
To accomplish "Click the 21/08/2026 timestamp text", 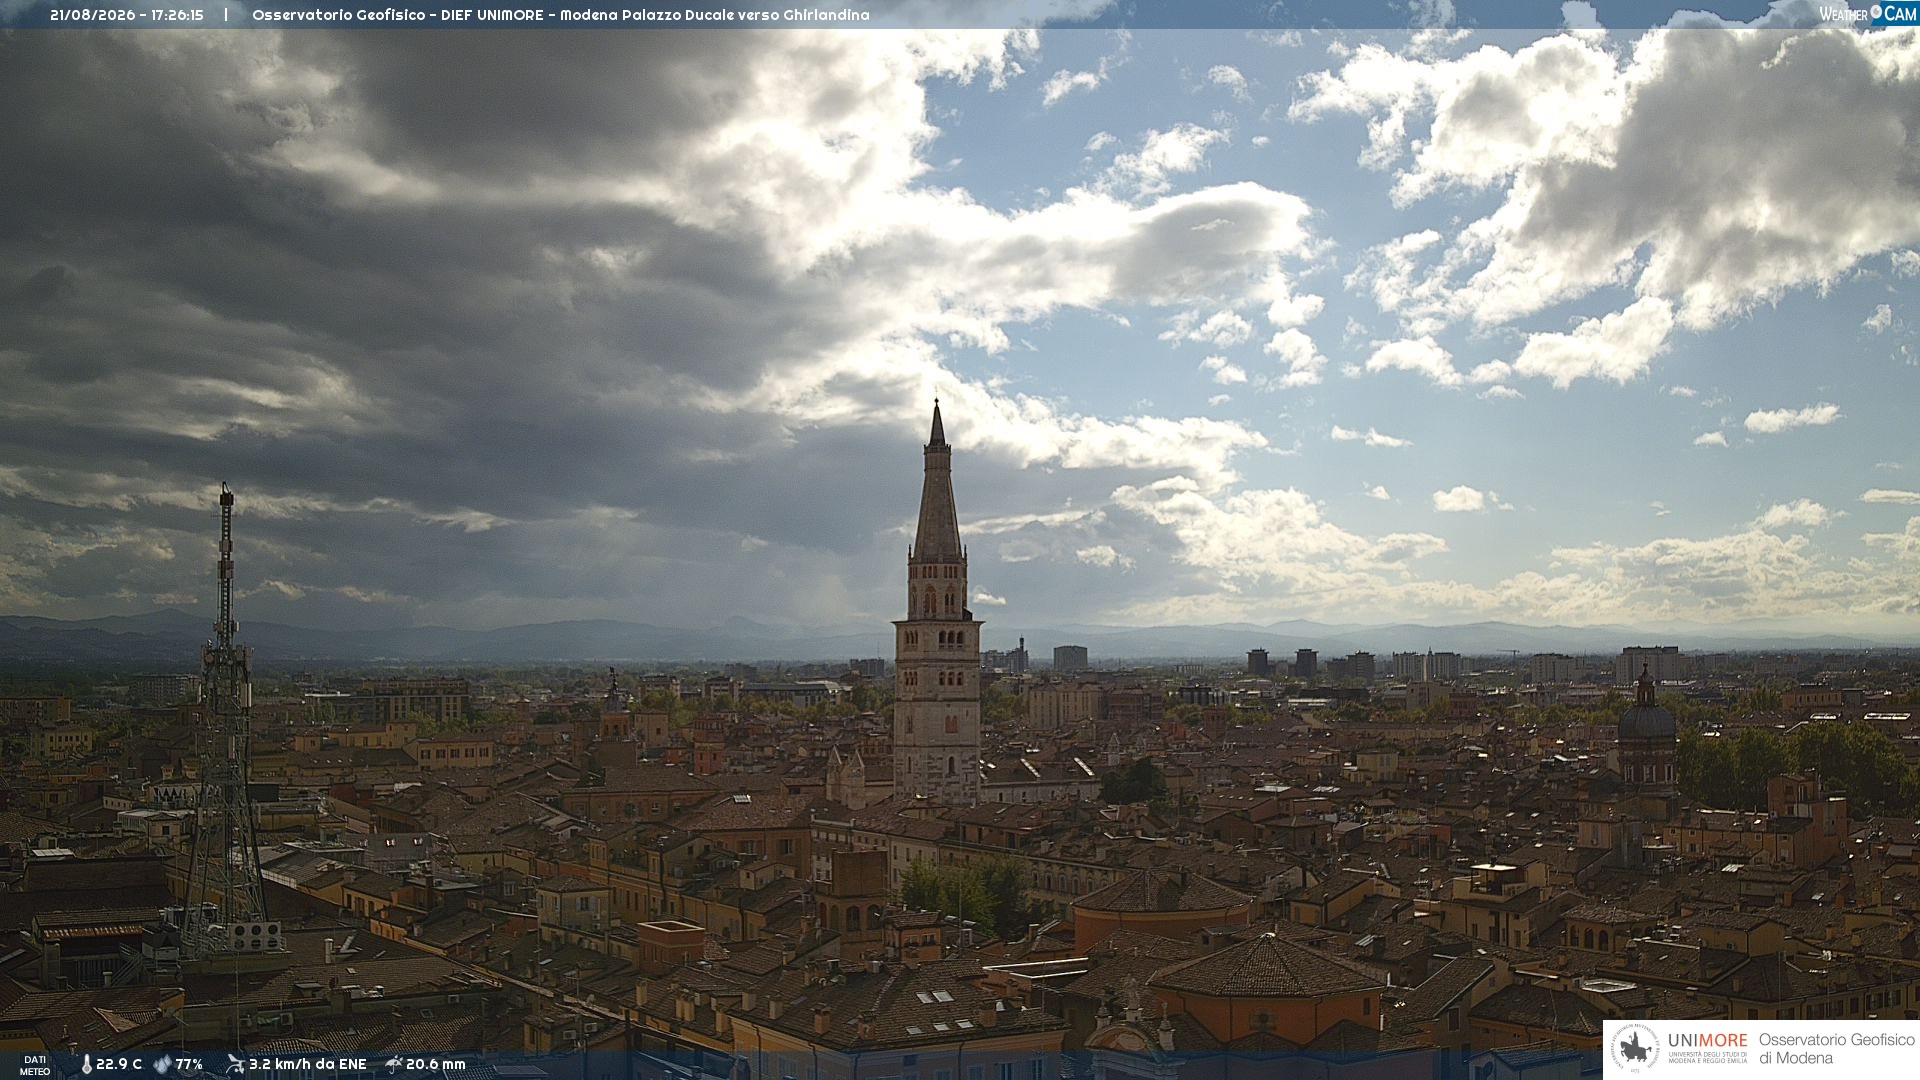I will 127,15.
